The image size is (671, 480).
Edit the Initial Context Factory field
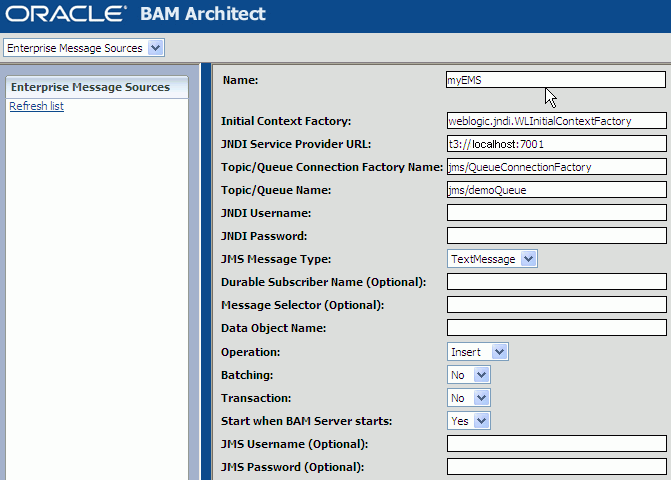[x=556, y=121]
